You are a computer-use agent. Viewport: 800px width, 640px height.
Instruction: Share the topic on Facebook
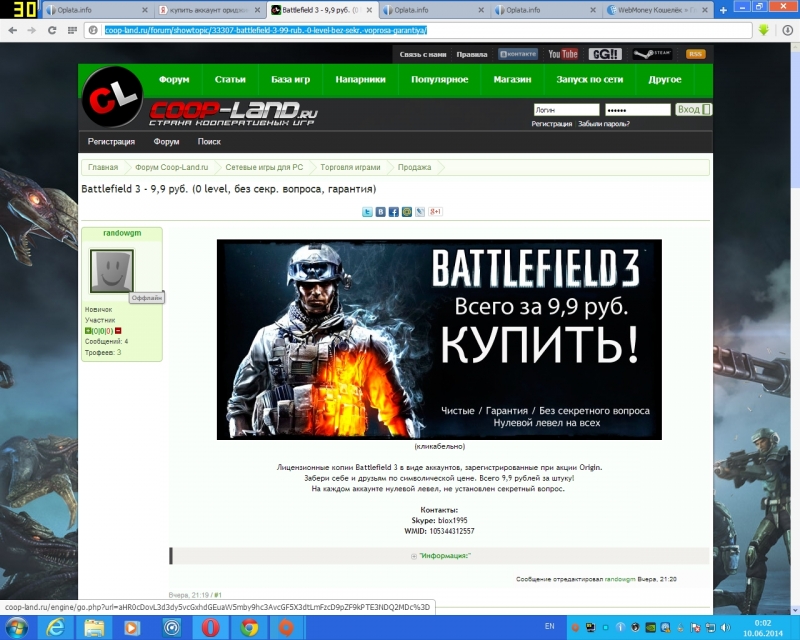(394, 212)
